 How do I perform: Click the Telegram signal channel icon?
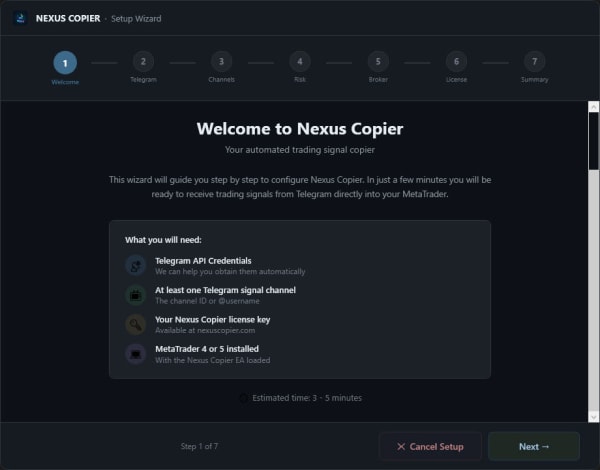[x=135, y=295]
